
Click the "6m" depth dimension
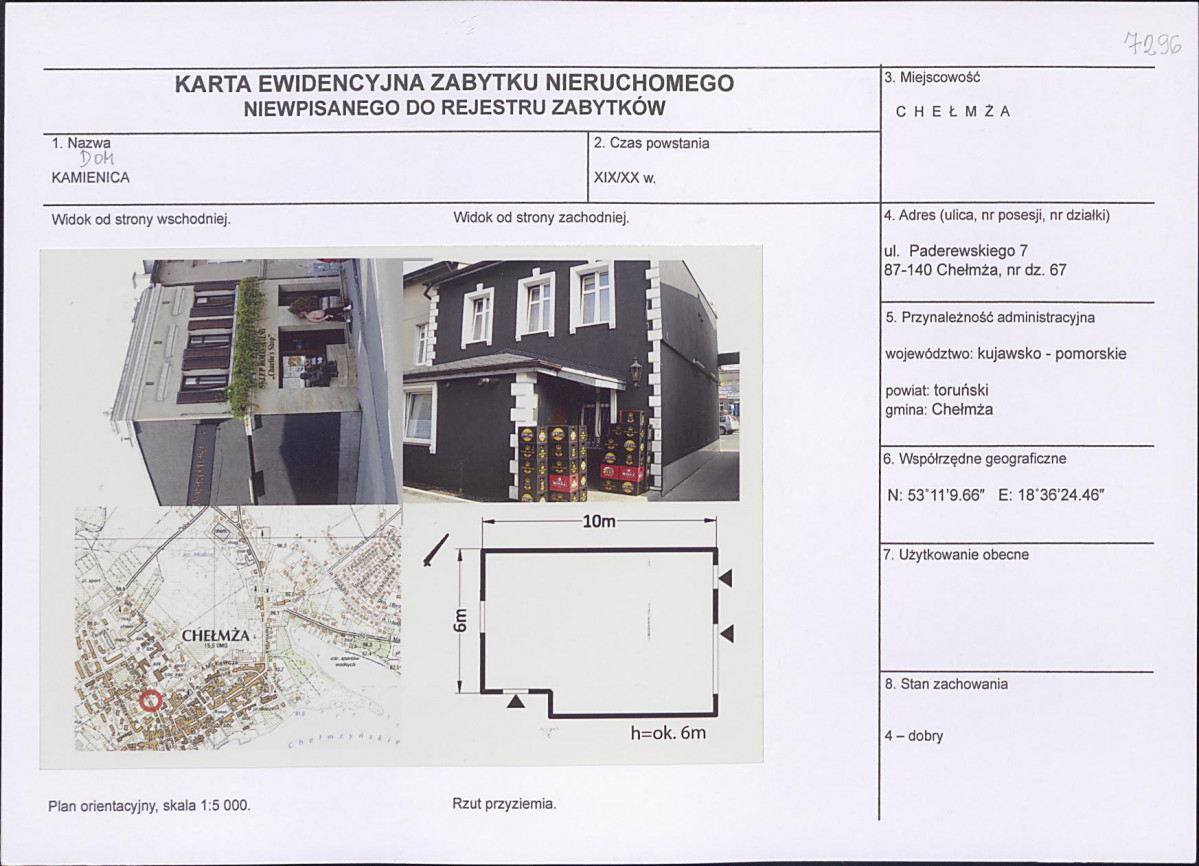tap(460, 621)
